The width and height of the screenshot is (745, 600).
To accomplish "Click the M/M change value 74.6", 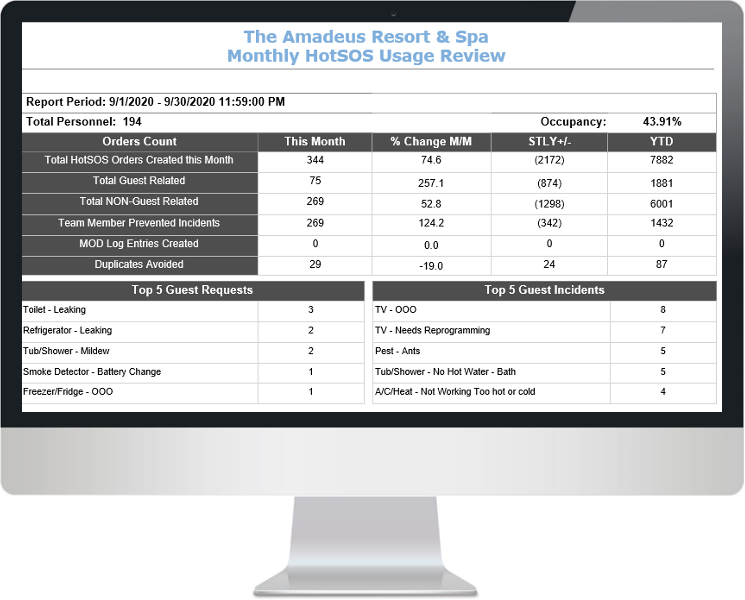I will point(431,160).
